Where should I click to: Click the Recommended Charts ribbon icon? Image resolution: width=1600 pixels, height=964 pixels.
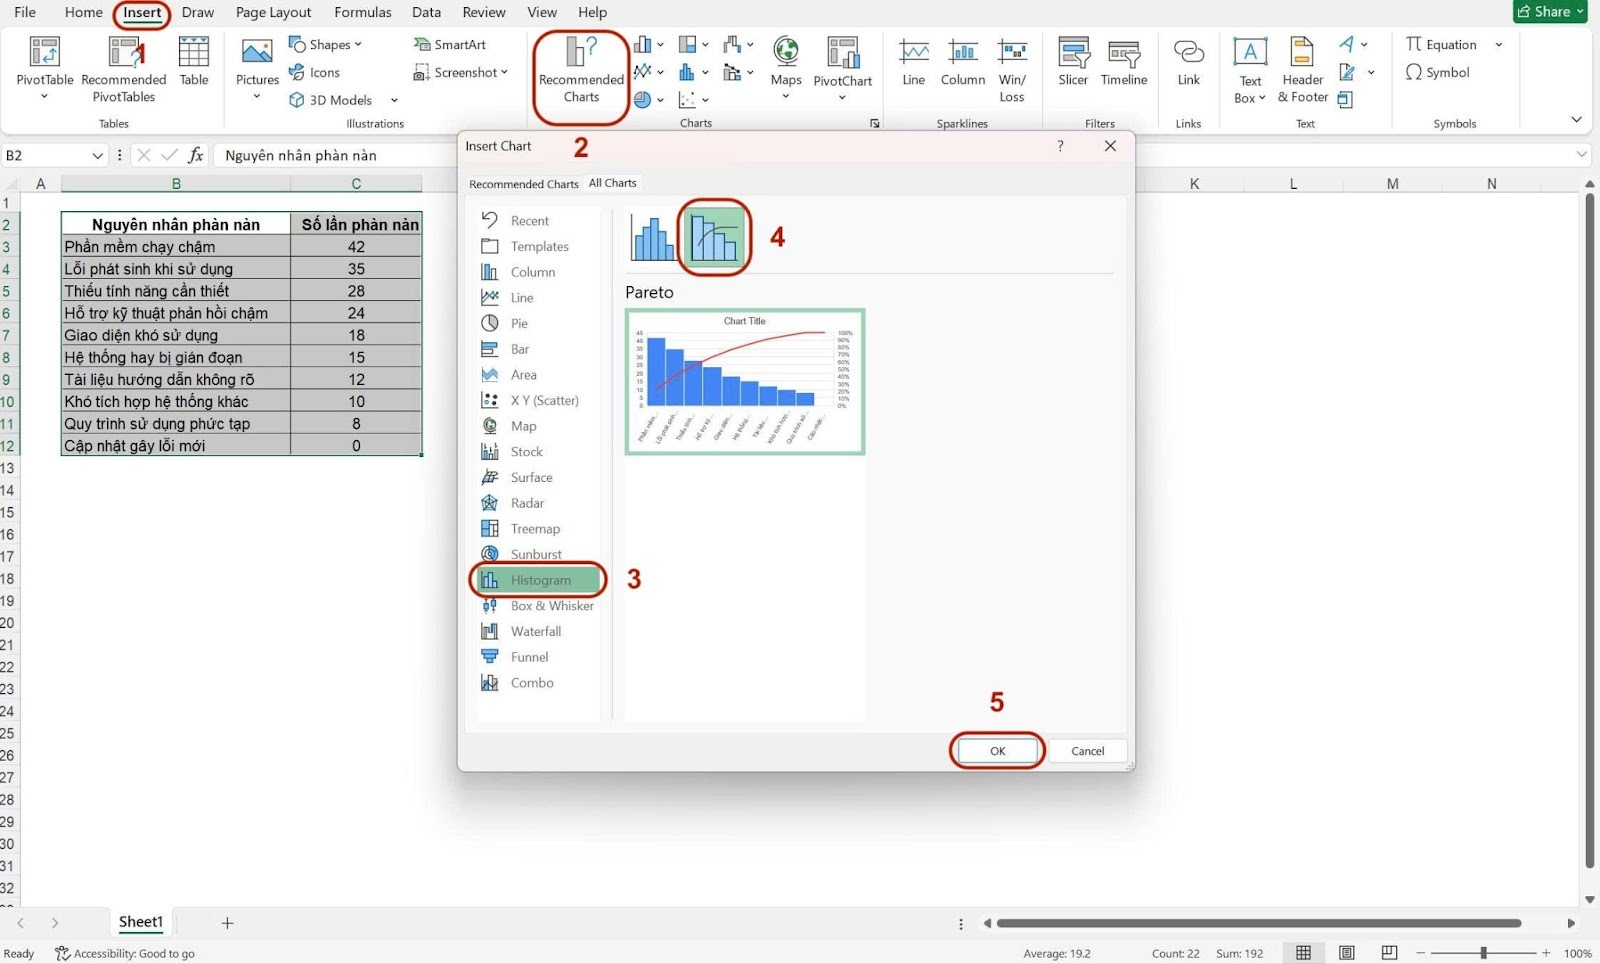coord(581,70)
